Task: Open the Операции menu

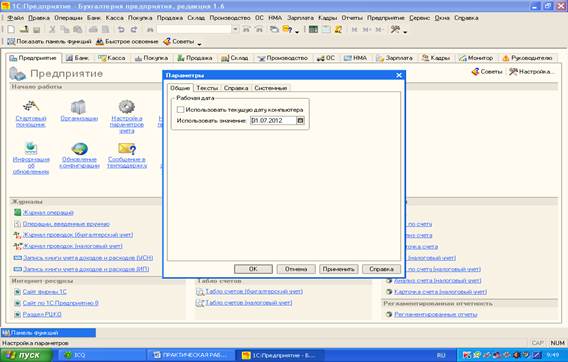Action: point(68,18)
